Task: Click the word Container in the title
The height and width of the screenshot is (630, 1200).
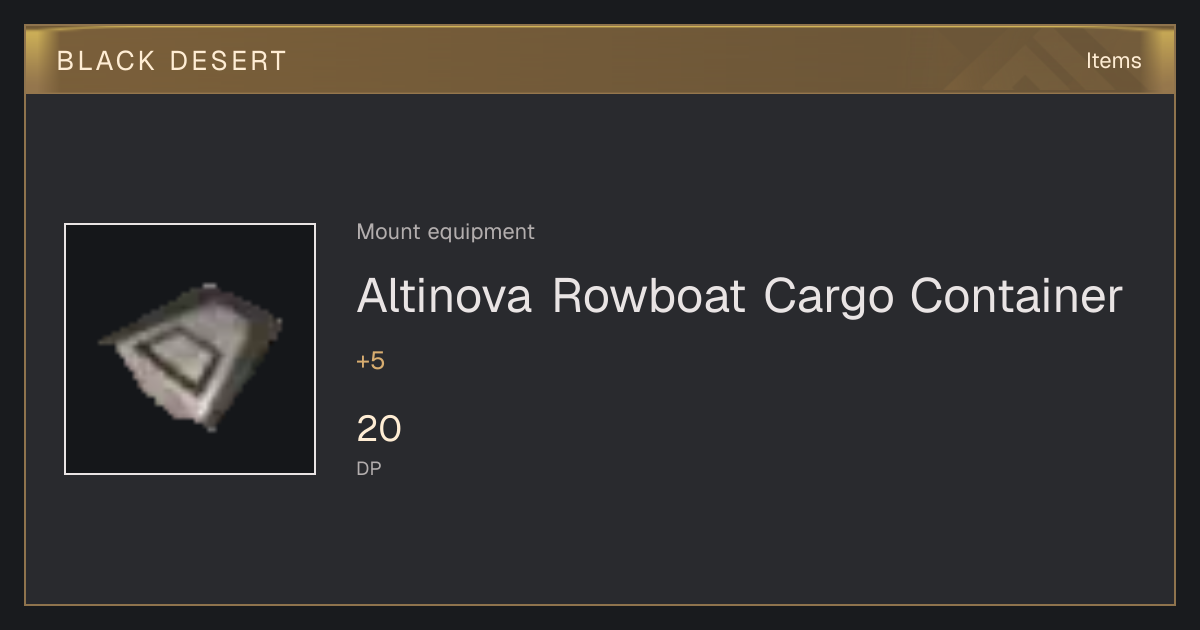Action: click(1017, 296)
